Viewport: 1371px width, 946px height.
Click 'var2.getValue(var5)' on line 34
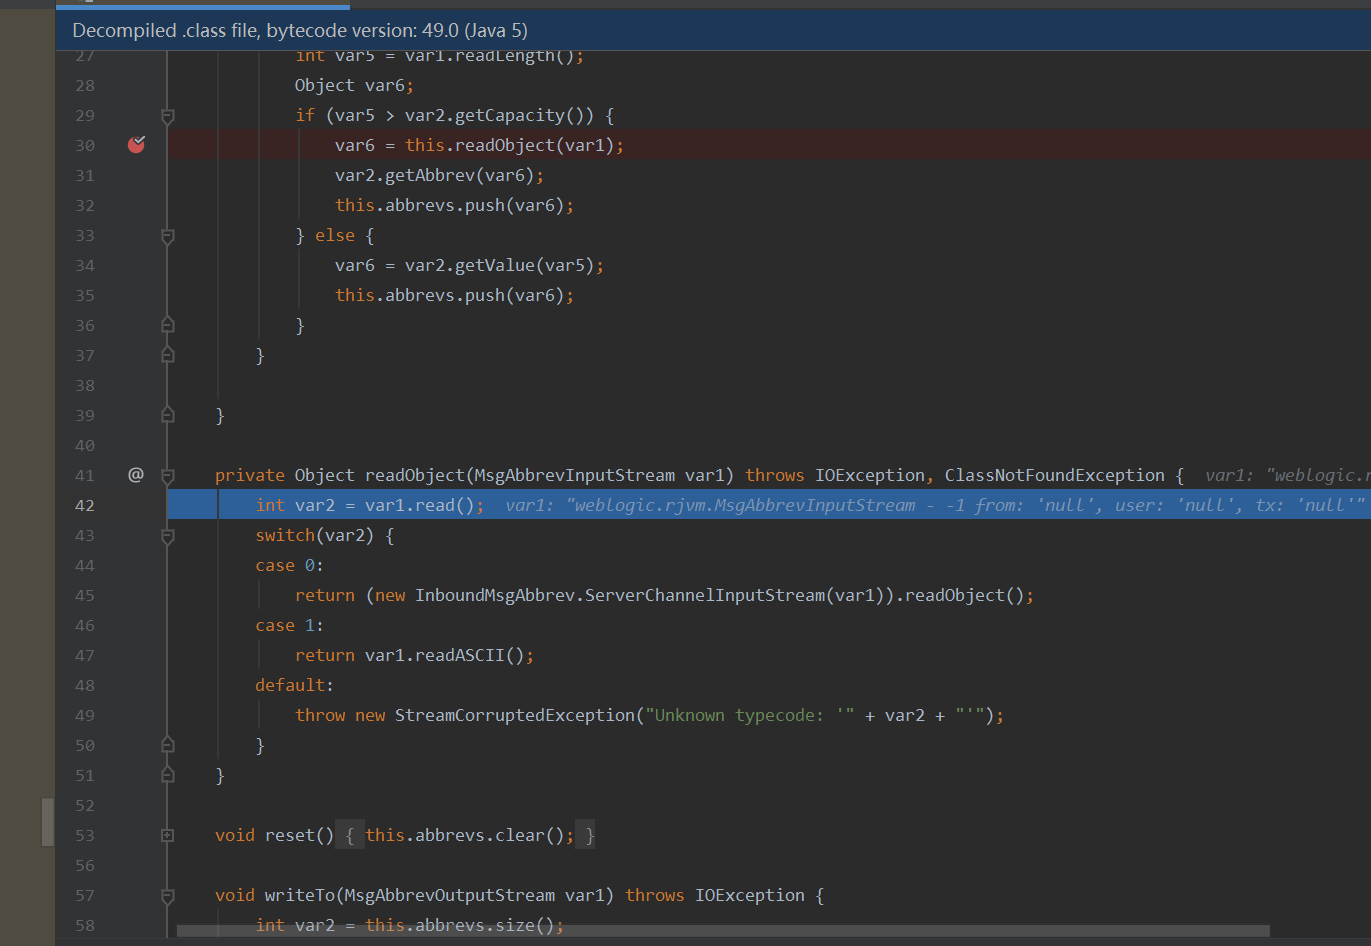(x=499, y=266)
